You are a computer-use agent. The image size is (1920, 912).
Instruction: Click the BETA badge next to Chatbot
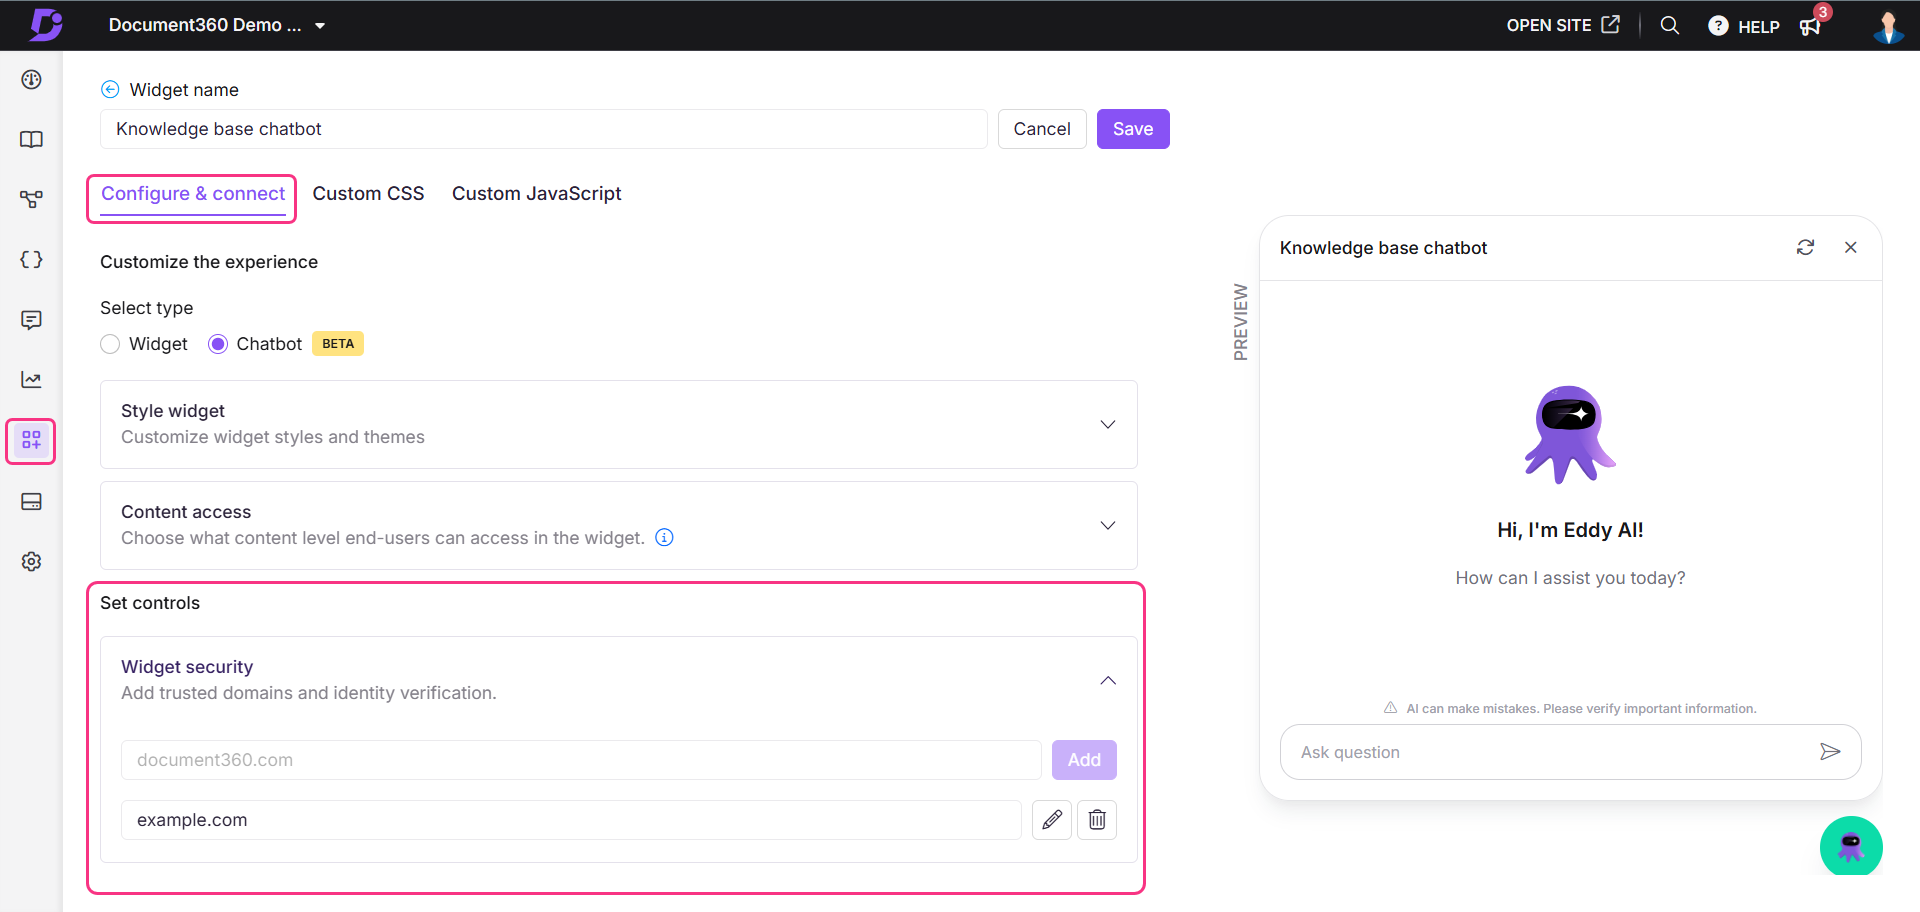pos(338,344)
